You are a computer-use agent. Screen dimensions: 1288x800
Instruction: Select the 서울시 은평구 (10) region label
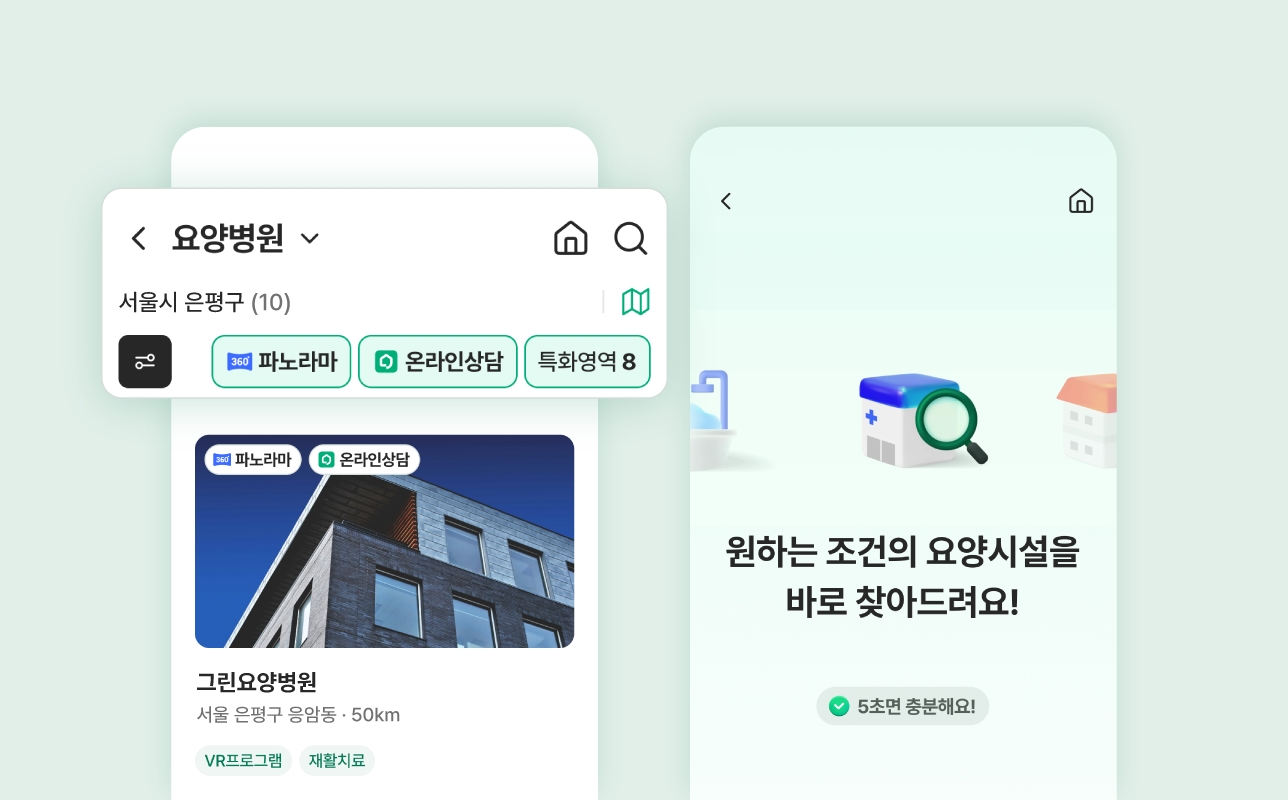pyautogui.click(x=205, y=302)
